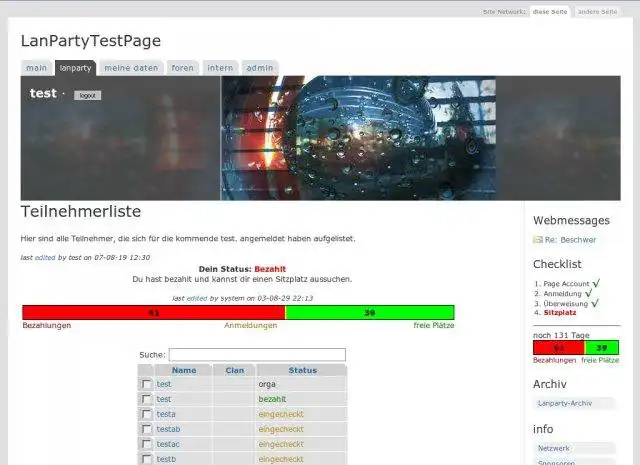Sort table by Status column header
640x465 pixels.
click(x=302, y=370)
